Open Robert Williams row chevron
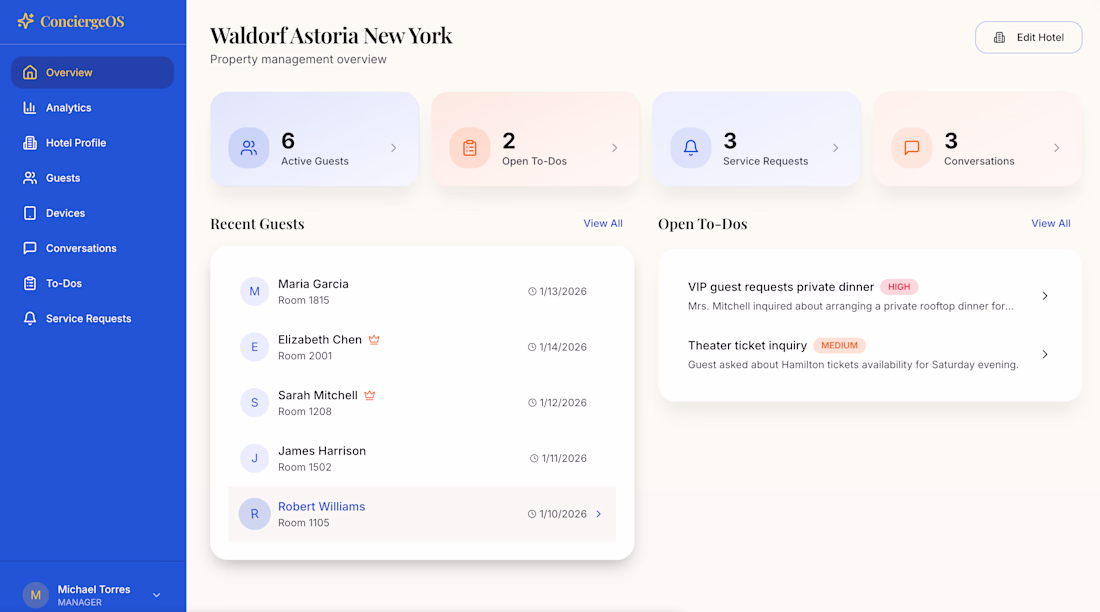Screen dimensions: 1100x612 click(599, 514)
